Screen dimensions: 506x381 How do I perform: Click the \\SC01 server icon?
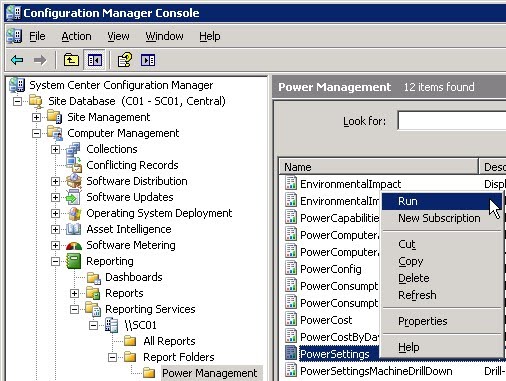[x=112, y=325]
